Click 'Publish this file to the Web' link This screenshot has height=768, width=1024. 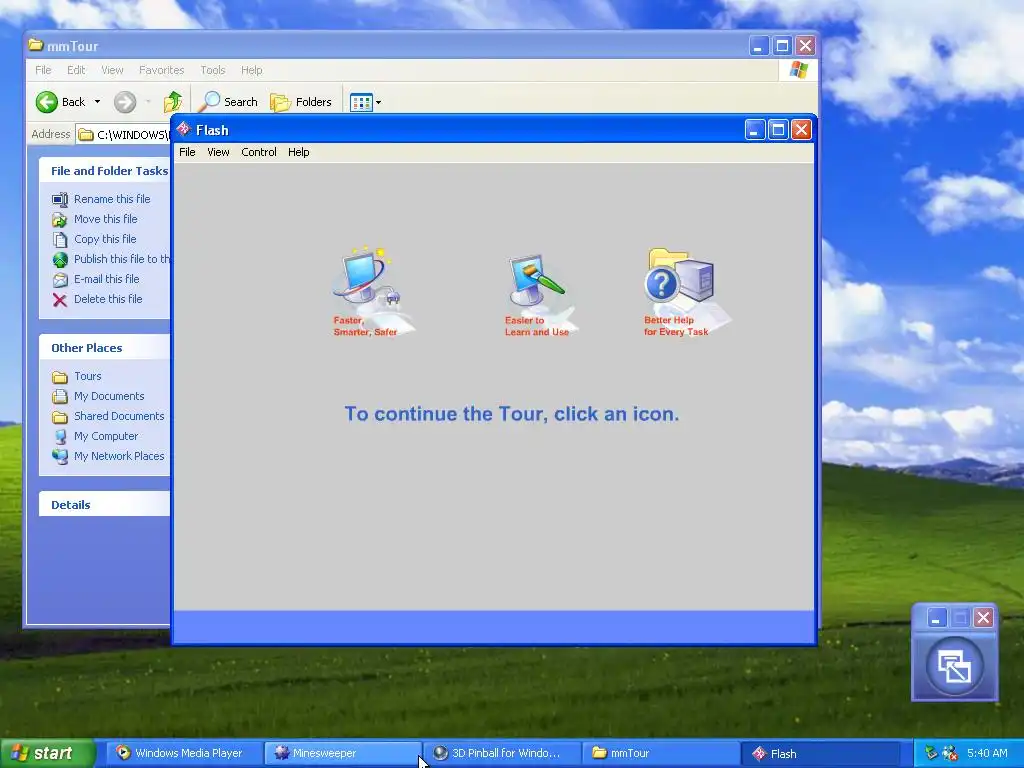pos(121,259)
